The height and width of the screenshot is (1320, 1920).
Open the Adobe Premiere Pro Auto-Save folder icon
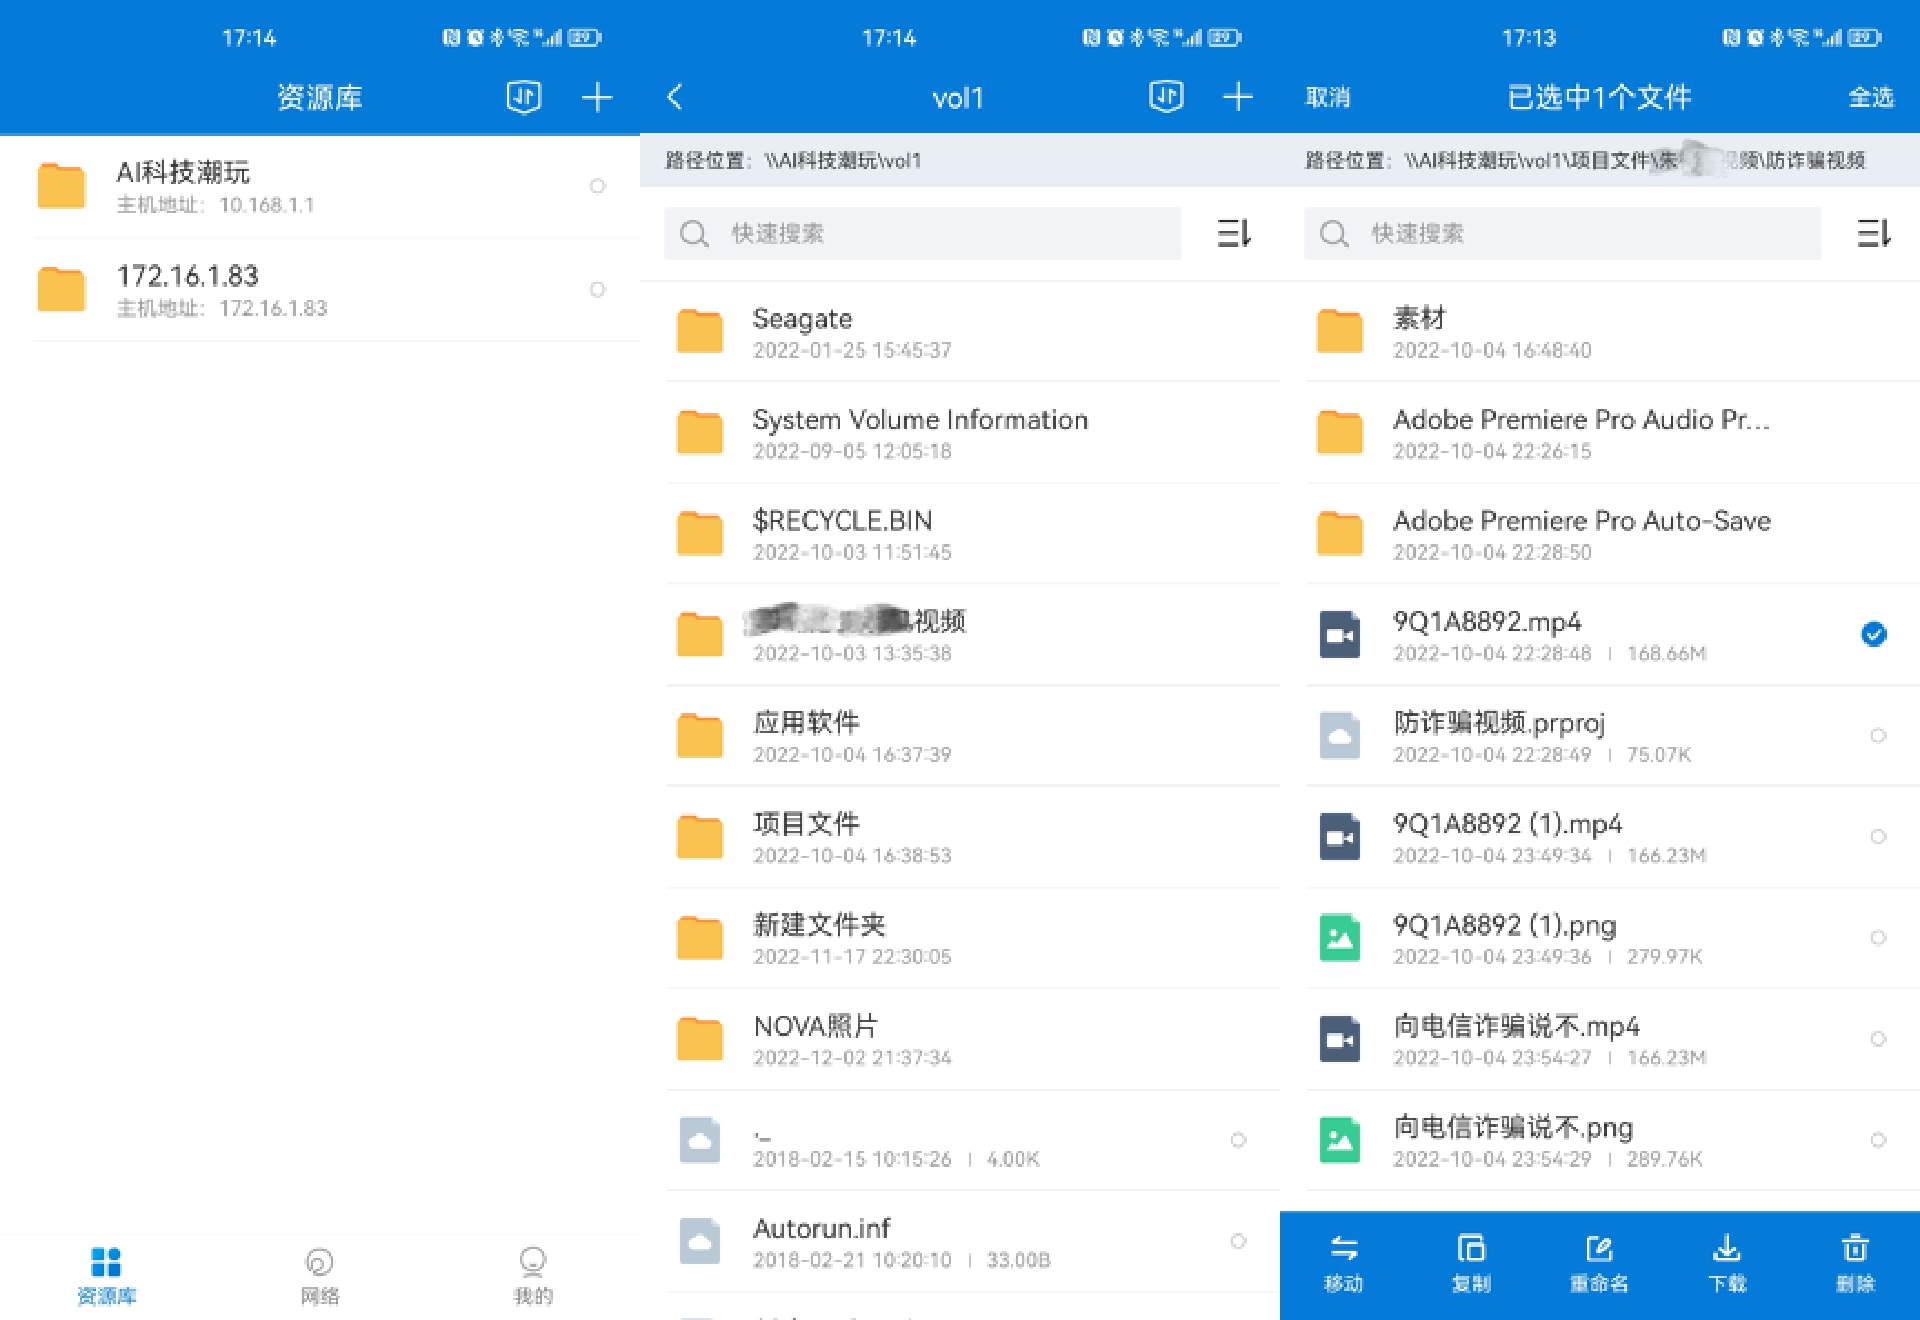[x=1340, y=533]
